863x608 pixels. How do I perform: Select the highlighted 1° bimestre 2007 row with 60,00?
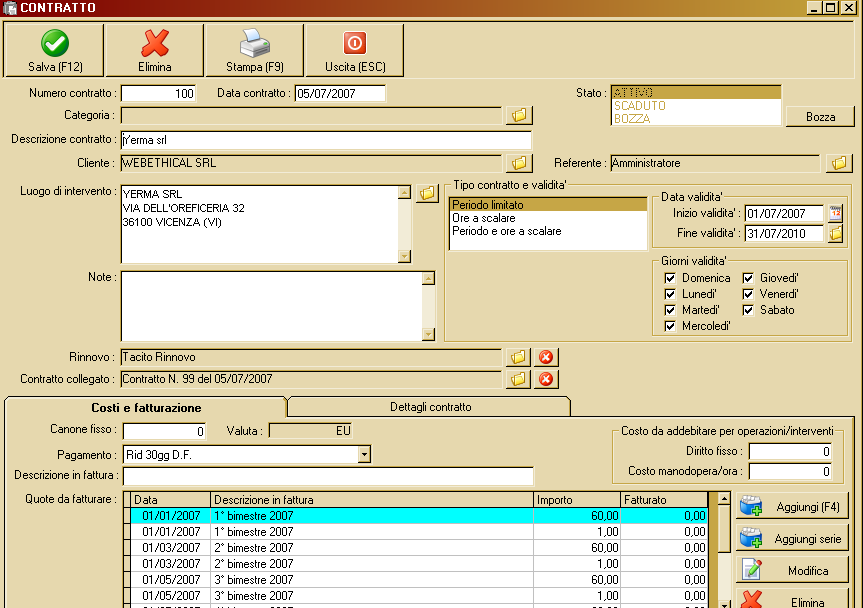tap(418, 516)
